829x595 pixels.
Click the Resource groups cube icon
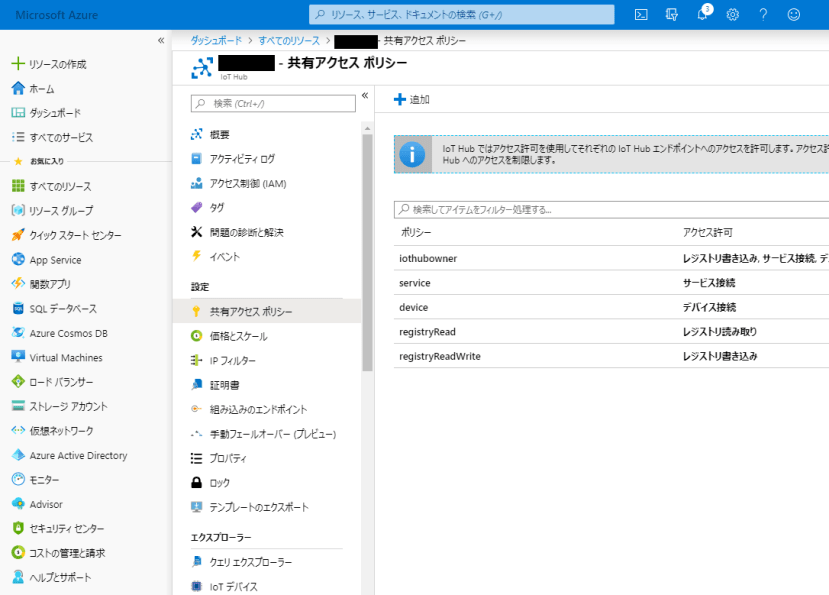coord(18,210)
